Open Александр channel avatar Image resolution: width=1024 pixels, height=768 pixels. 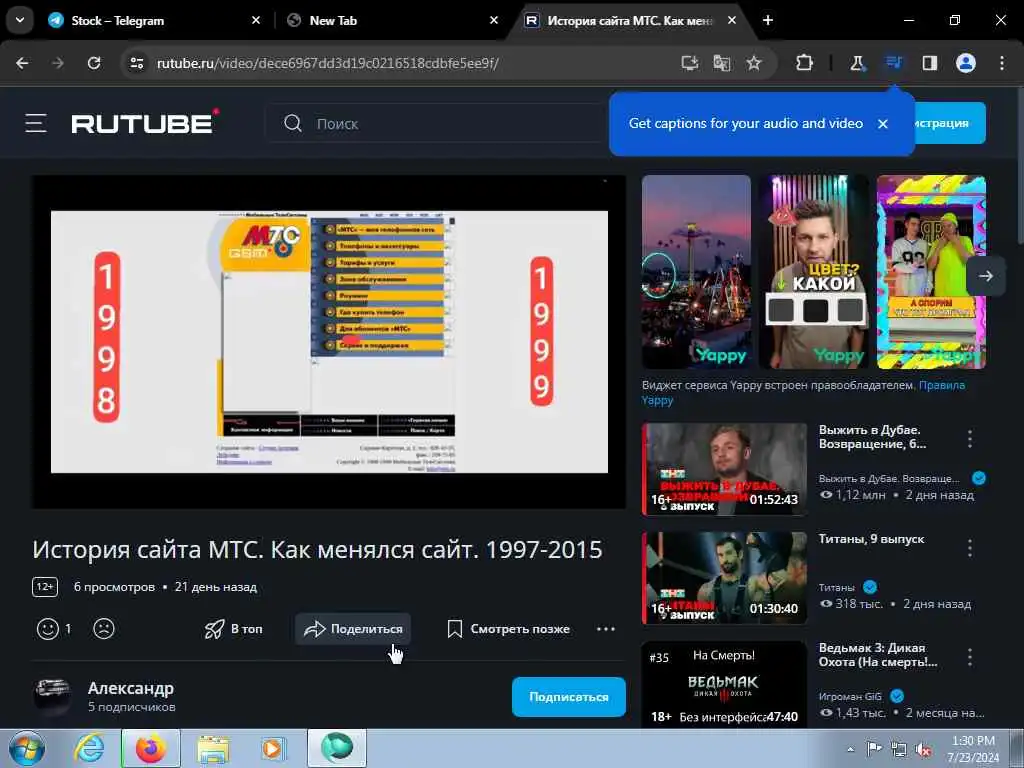(x=52, y=697)
